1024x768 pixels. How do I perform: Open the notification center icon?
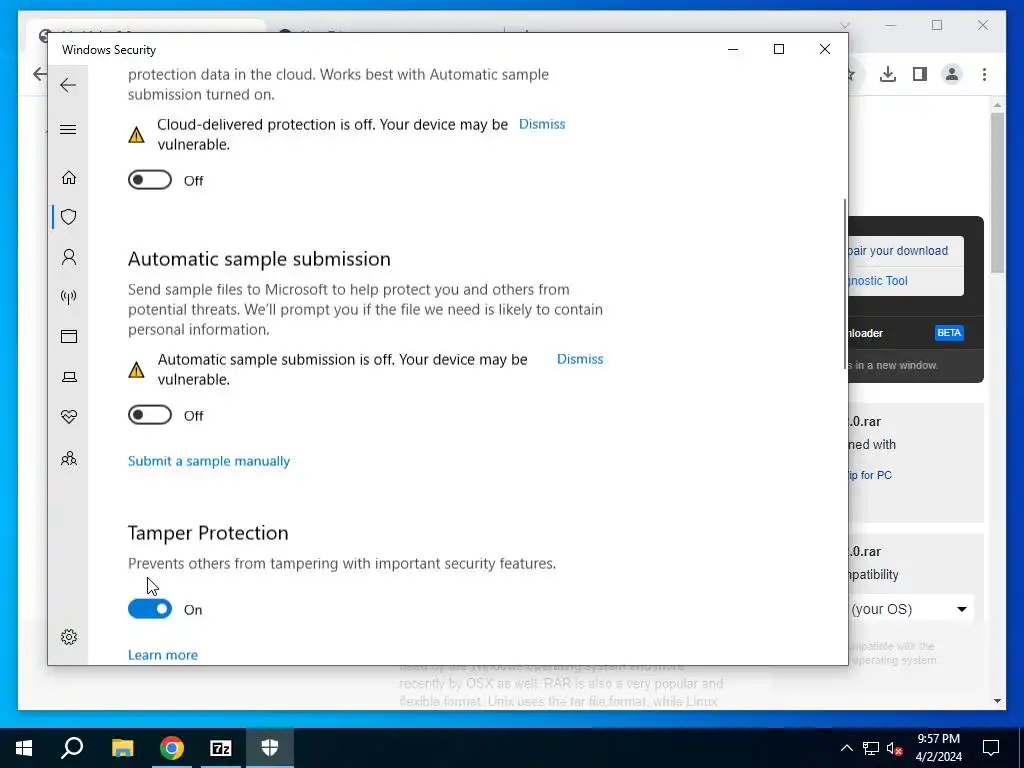[x=991, y=748]
